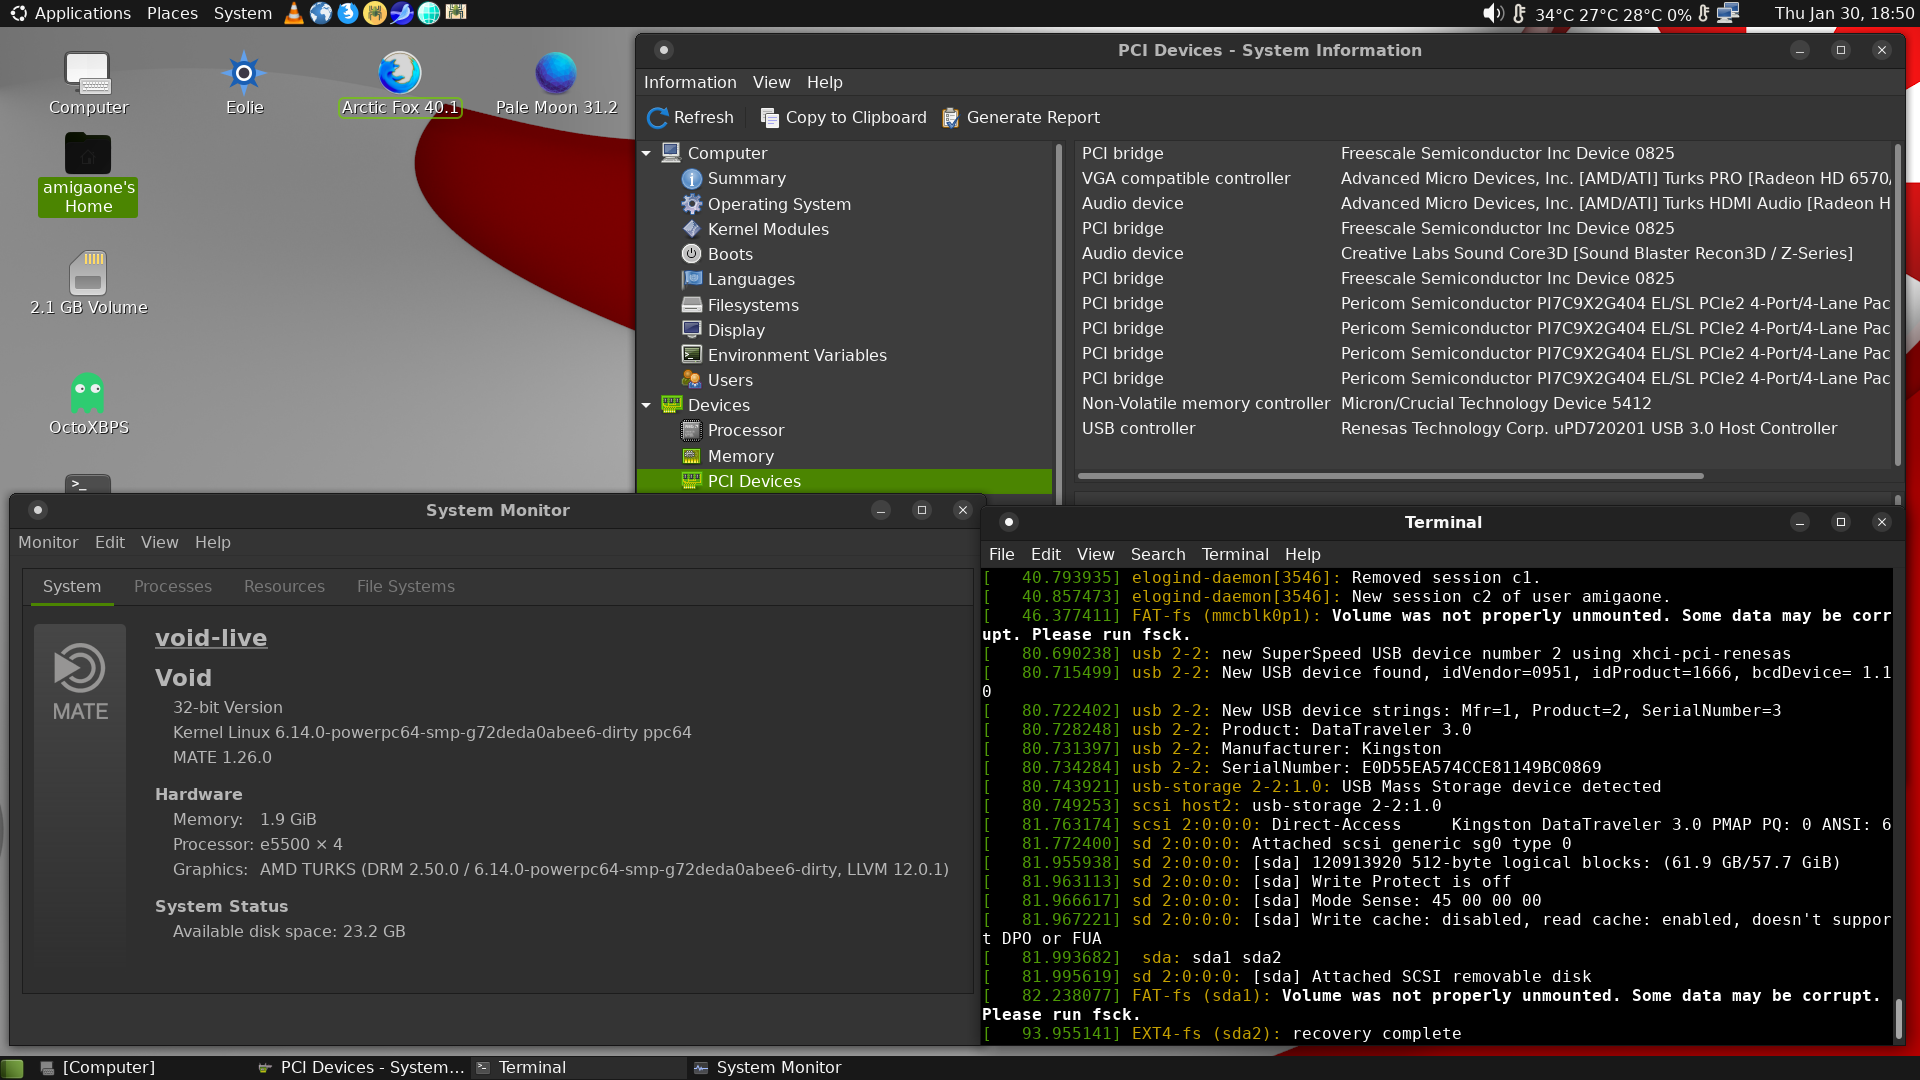
Task: Open Monitor menu in System Monitor
Action: 48,542
